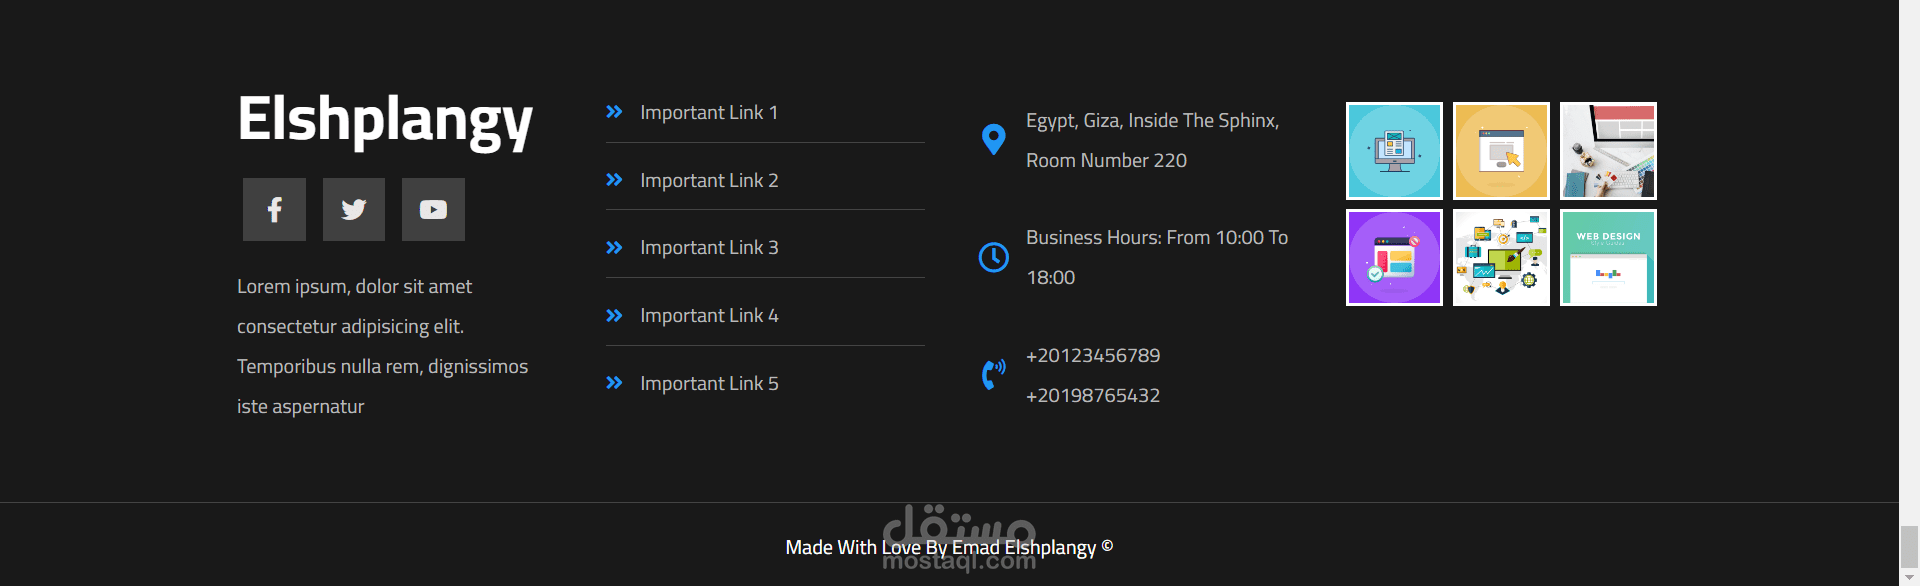
Task: Open Important Link 1
Action: coord(709,113)
